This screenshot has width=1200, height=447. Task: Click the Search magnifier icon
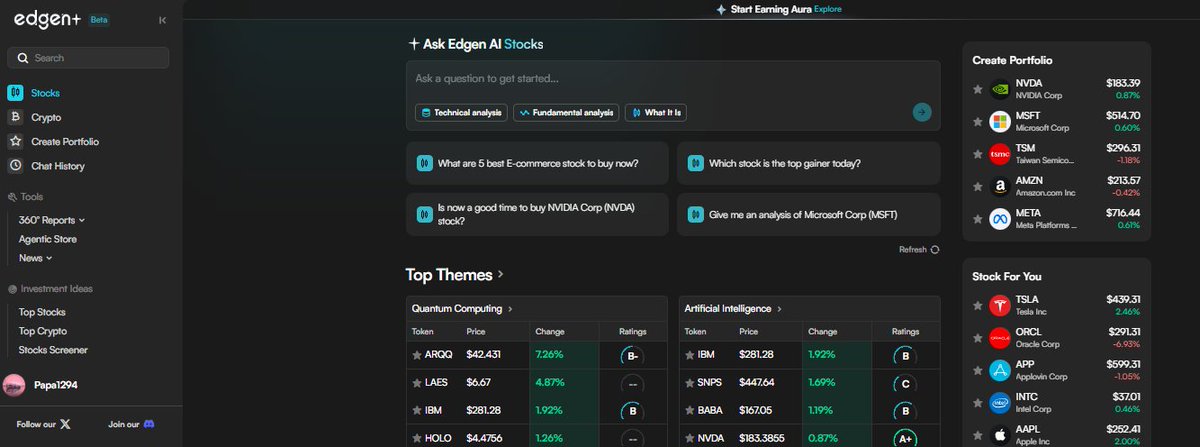23,58
